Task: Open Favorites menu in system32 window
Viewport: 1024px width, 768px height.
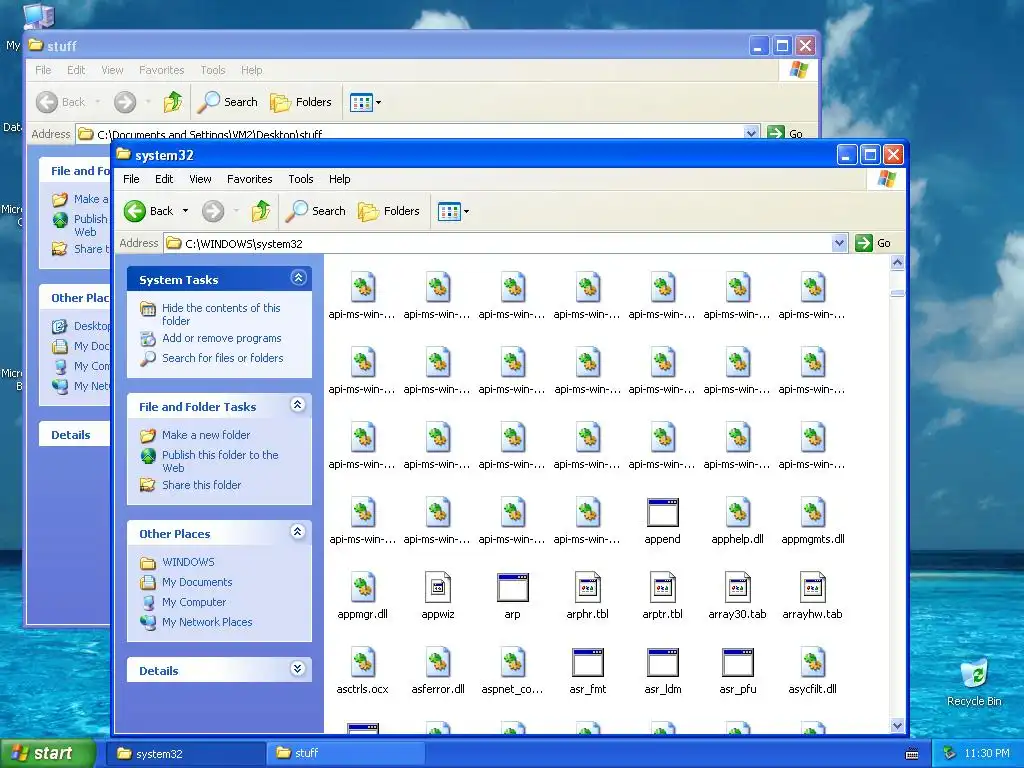Action: pyautogui.click(x=249, y=179)
